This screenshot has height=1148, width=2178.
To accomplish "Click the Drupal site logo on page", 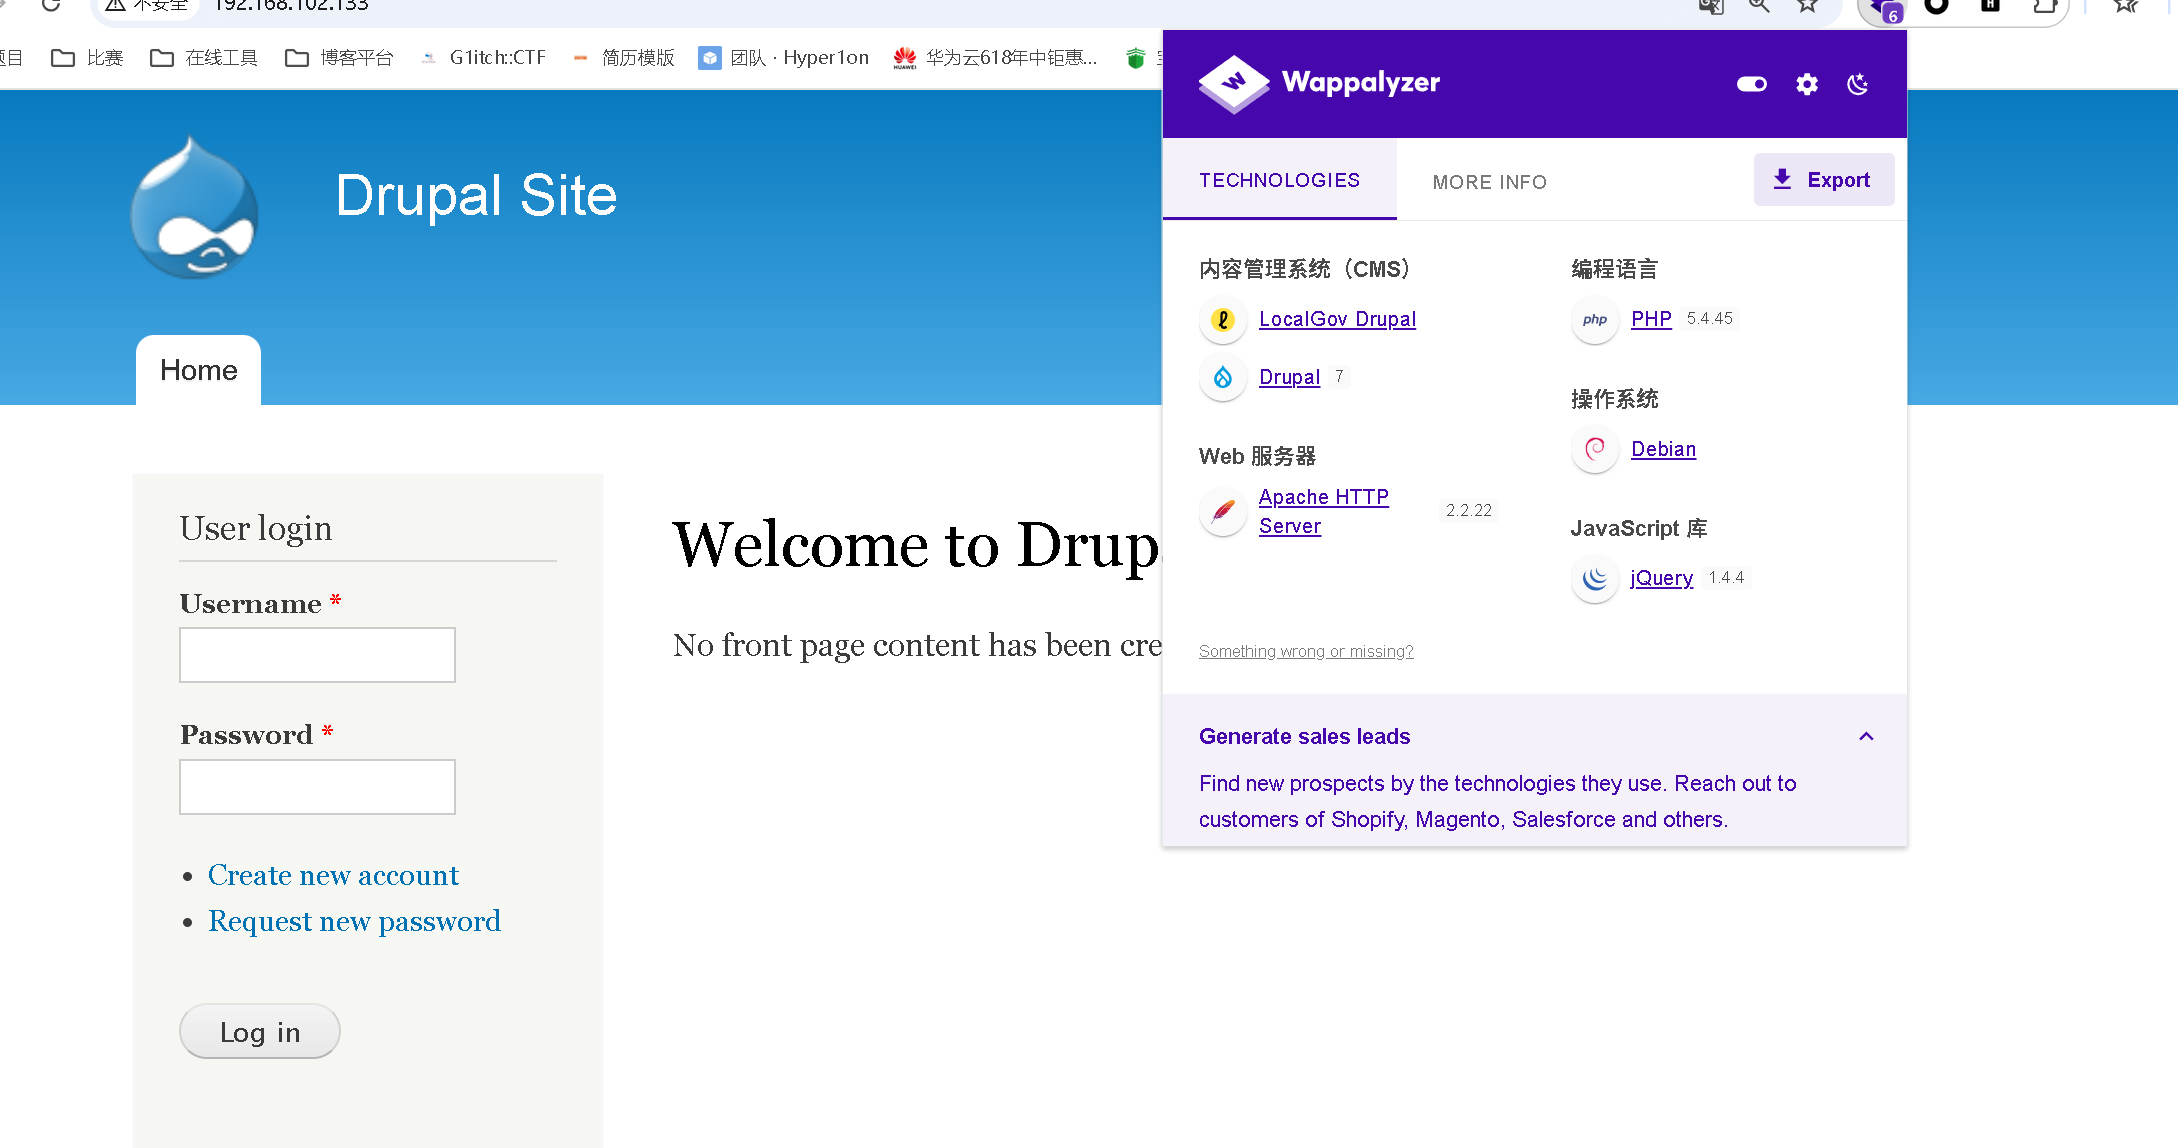I will tap(195, 207).
